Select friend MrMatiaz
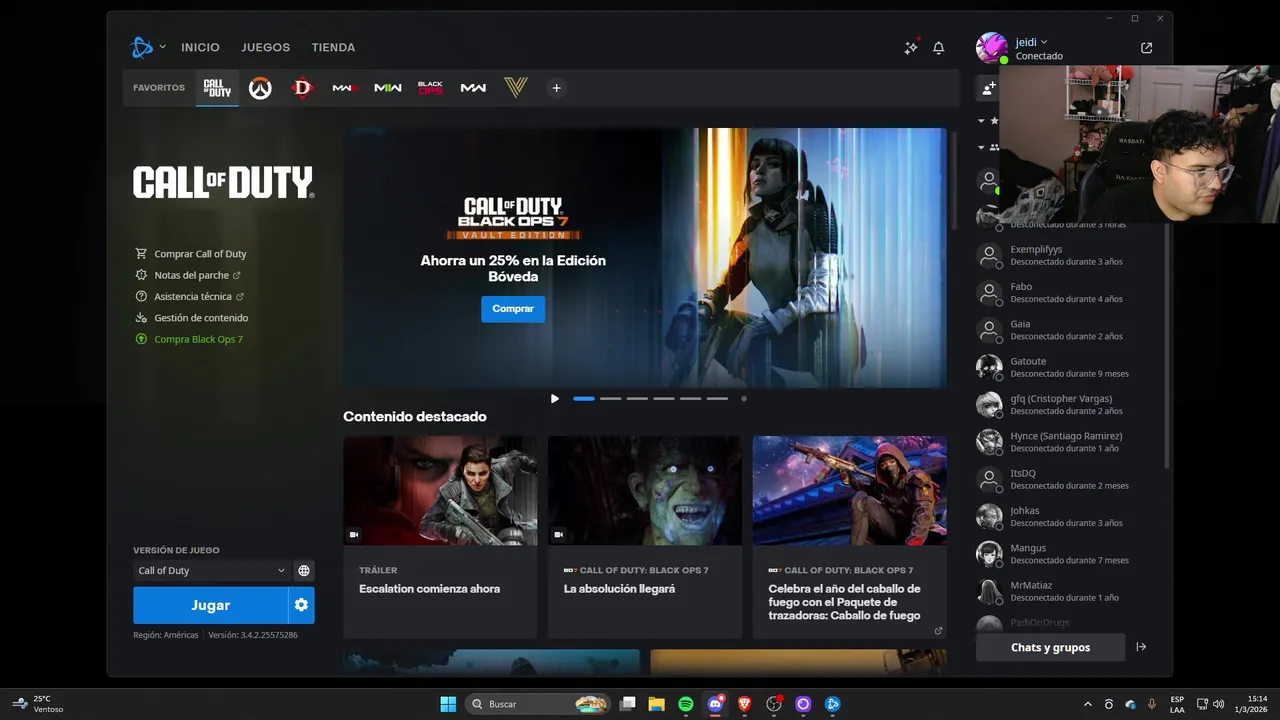 [x=1070, y=591]
